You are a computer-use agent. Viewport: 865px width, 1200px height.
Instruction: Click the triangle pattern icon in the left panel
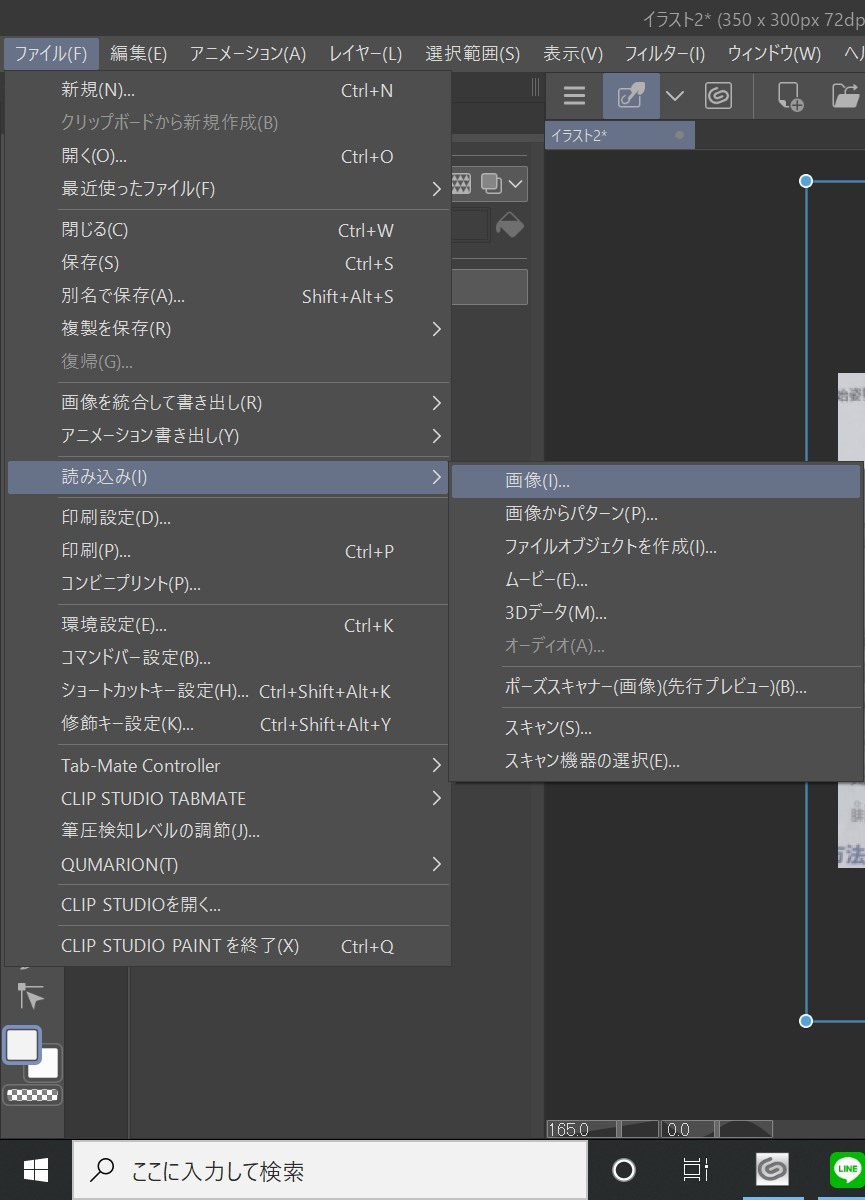pos(461,184)
